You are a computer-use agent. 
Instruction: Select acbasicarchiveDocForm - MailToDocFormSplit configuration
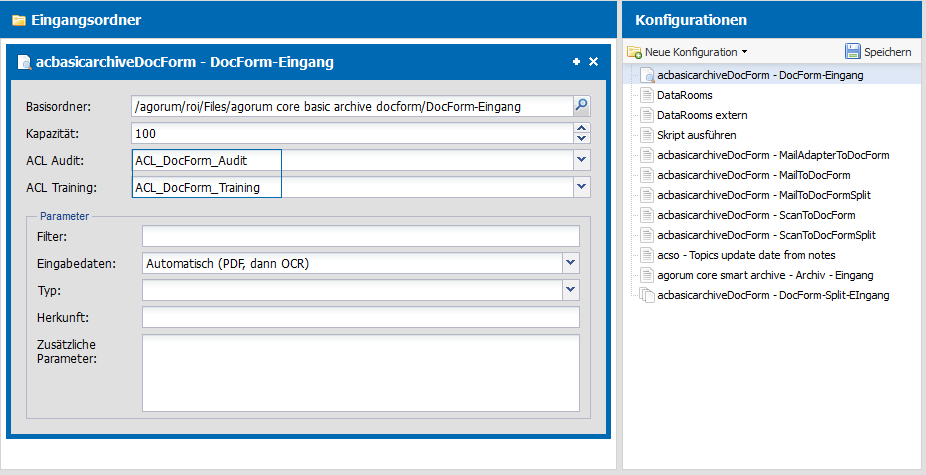tap(764, 195)
